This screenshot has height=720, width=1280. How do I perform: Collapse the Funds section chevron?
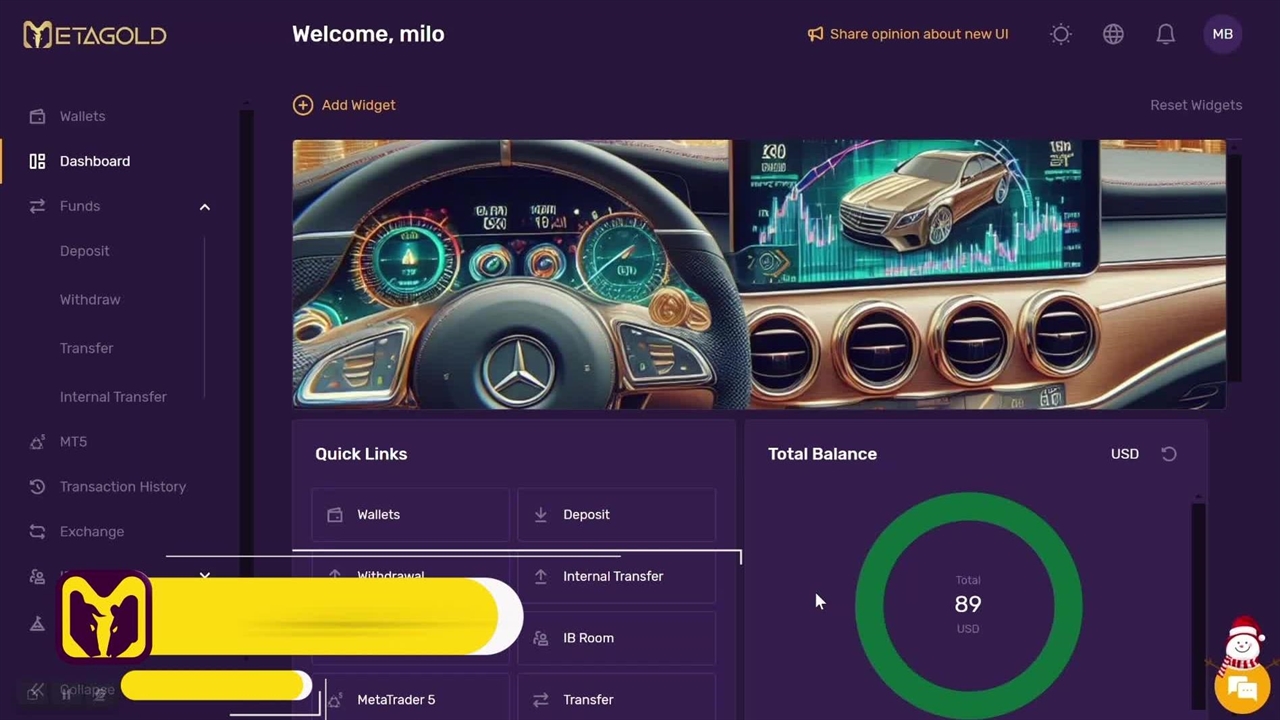coord(204,206)
